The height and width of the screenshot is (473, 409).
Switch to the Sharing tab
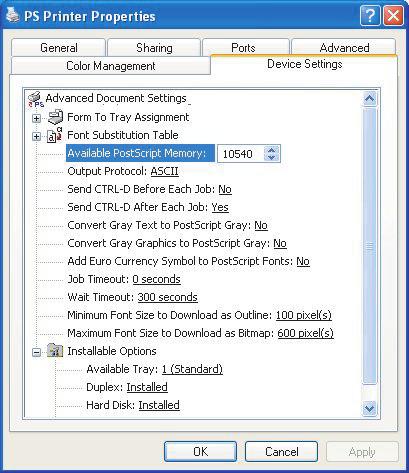point(154,48)
